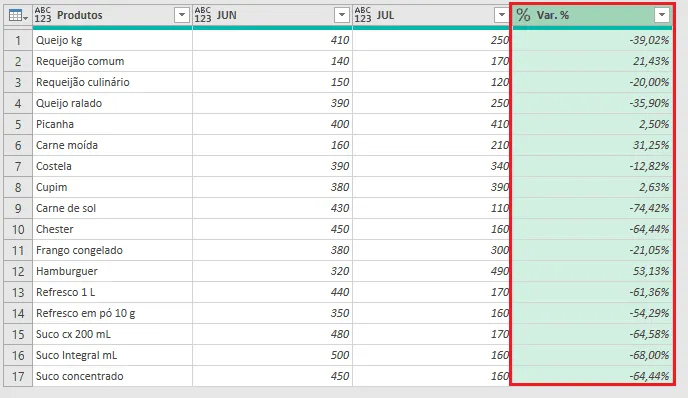
Task: Select row number 1 header
Action: pos(18,40)
